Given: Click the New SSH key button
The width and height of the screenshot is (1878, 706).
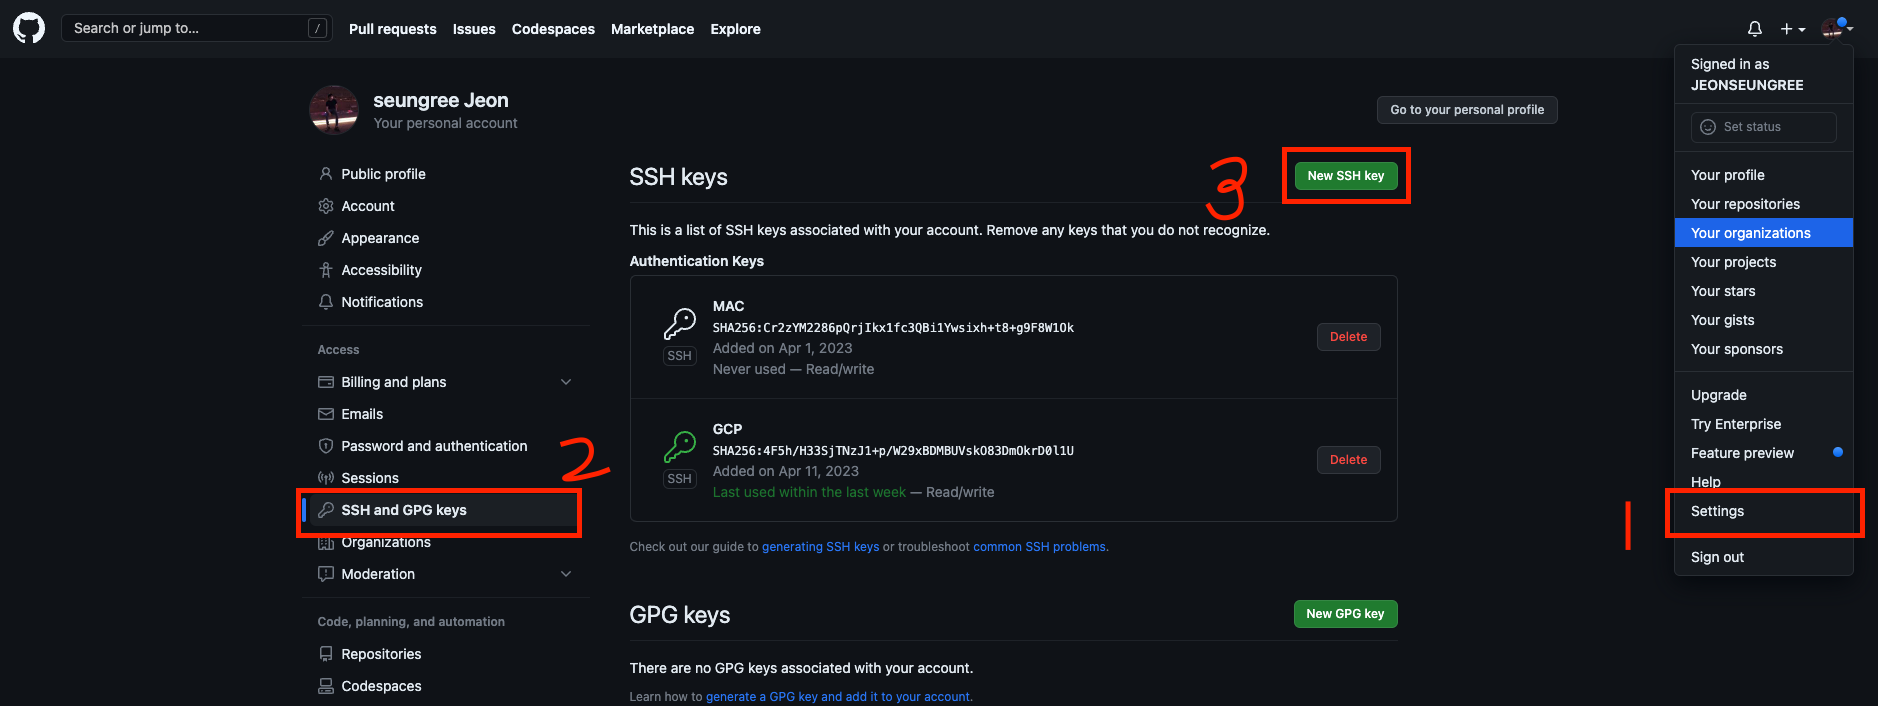Looking at the screenshot, I should 1346,176.
